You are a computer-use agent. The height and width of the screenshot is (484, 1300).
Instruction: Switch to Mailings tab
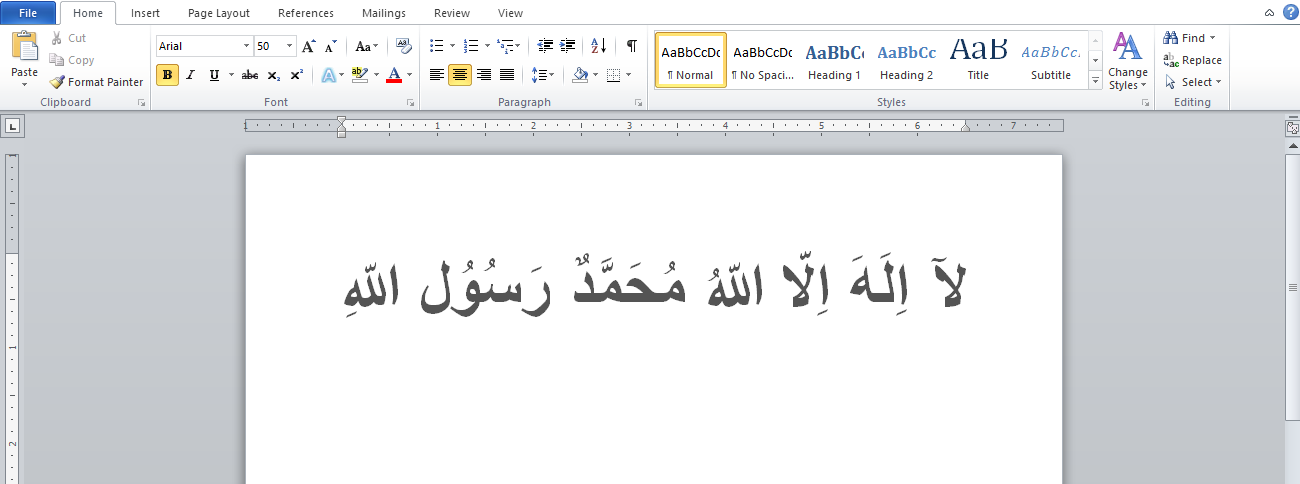click(385, 13)
